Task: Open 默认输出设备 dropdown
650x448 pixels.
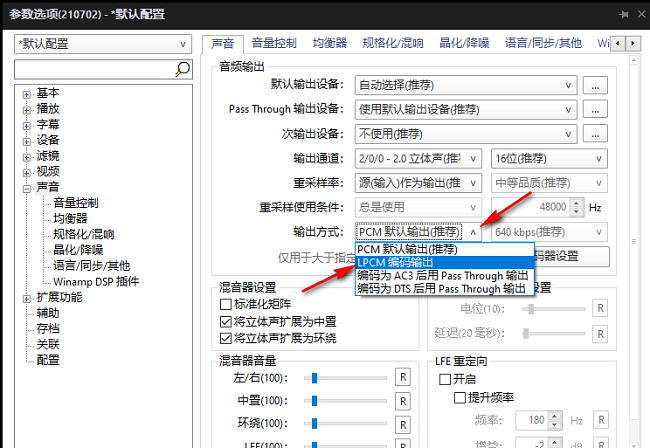Action: point(466,85)
